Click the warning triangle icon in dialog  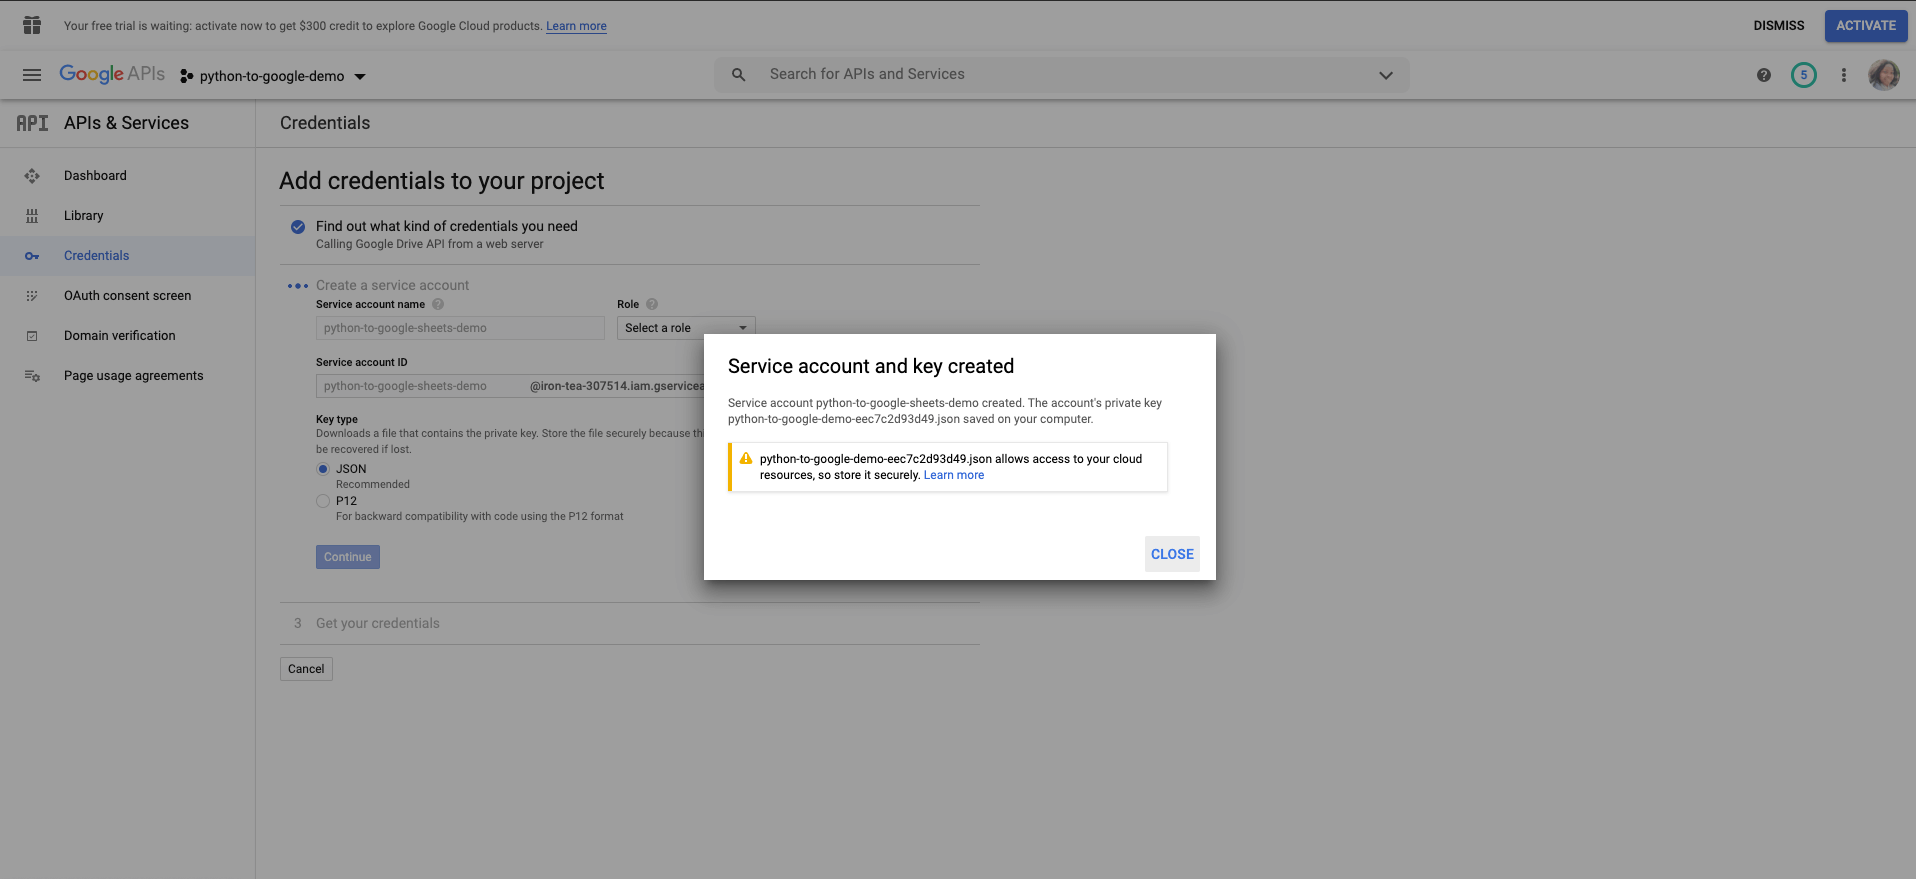coord(746,459)
